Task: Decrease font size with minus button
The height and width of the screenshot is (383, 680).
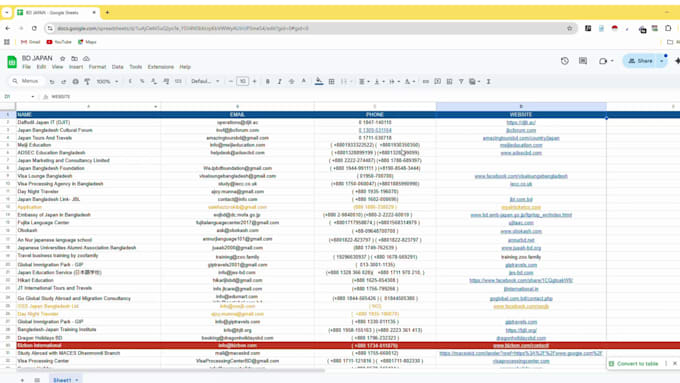Action: [231, 82]
